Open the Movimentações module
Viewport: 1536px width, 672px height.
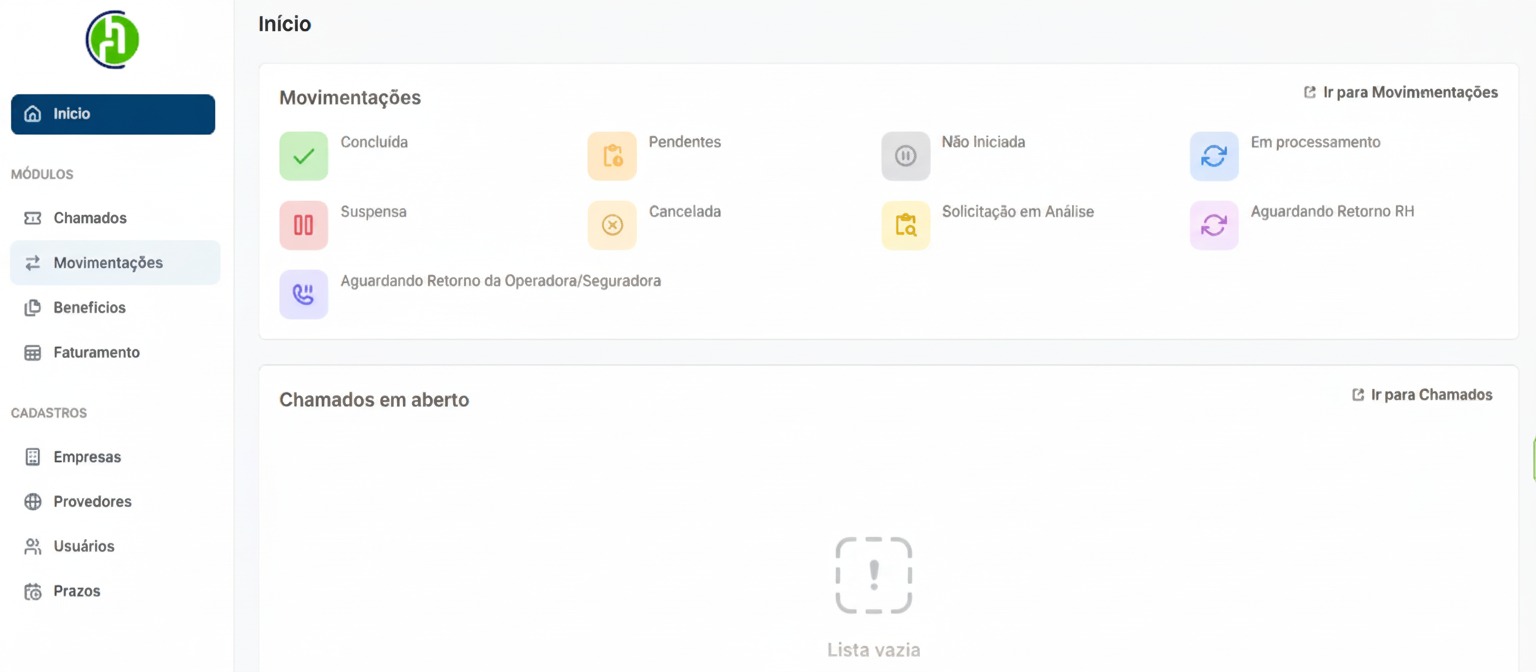point(108,262)
